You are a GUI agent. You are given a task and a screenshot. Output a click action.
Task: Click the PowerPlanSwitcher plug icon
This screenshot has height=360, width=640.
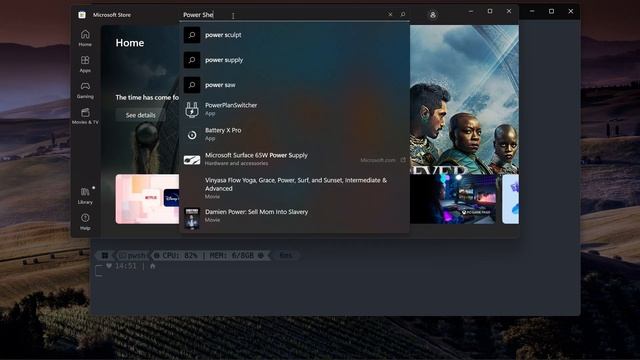coord(192,109)
